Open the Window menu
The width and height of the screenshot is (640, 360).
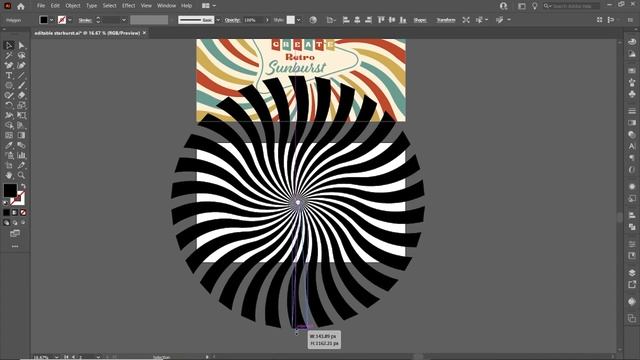coord(166,6)
